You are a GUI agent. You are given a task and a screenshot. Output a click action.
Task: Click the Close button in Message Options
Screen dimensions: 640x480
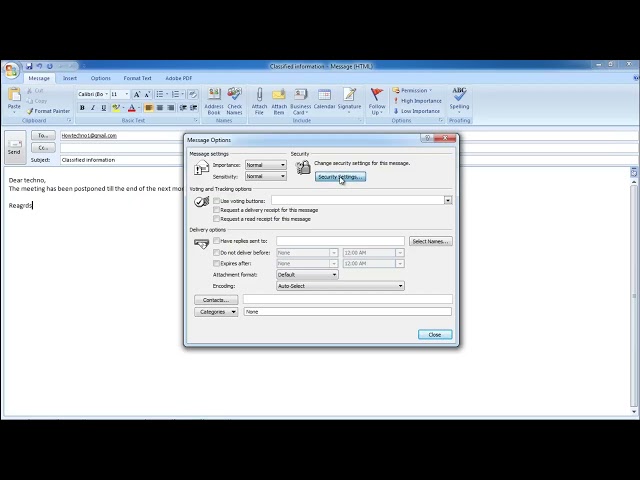point(435,335)
